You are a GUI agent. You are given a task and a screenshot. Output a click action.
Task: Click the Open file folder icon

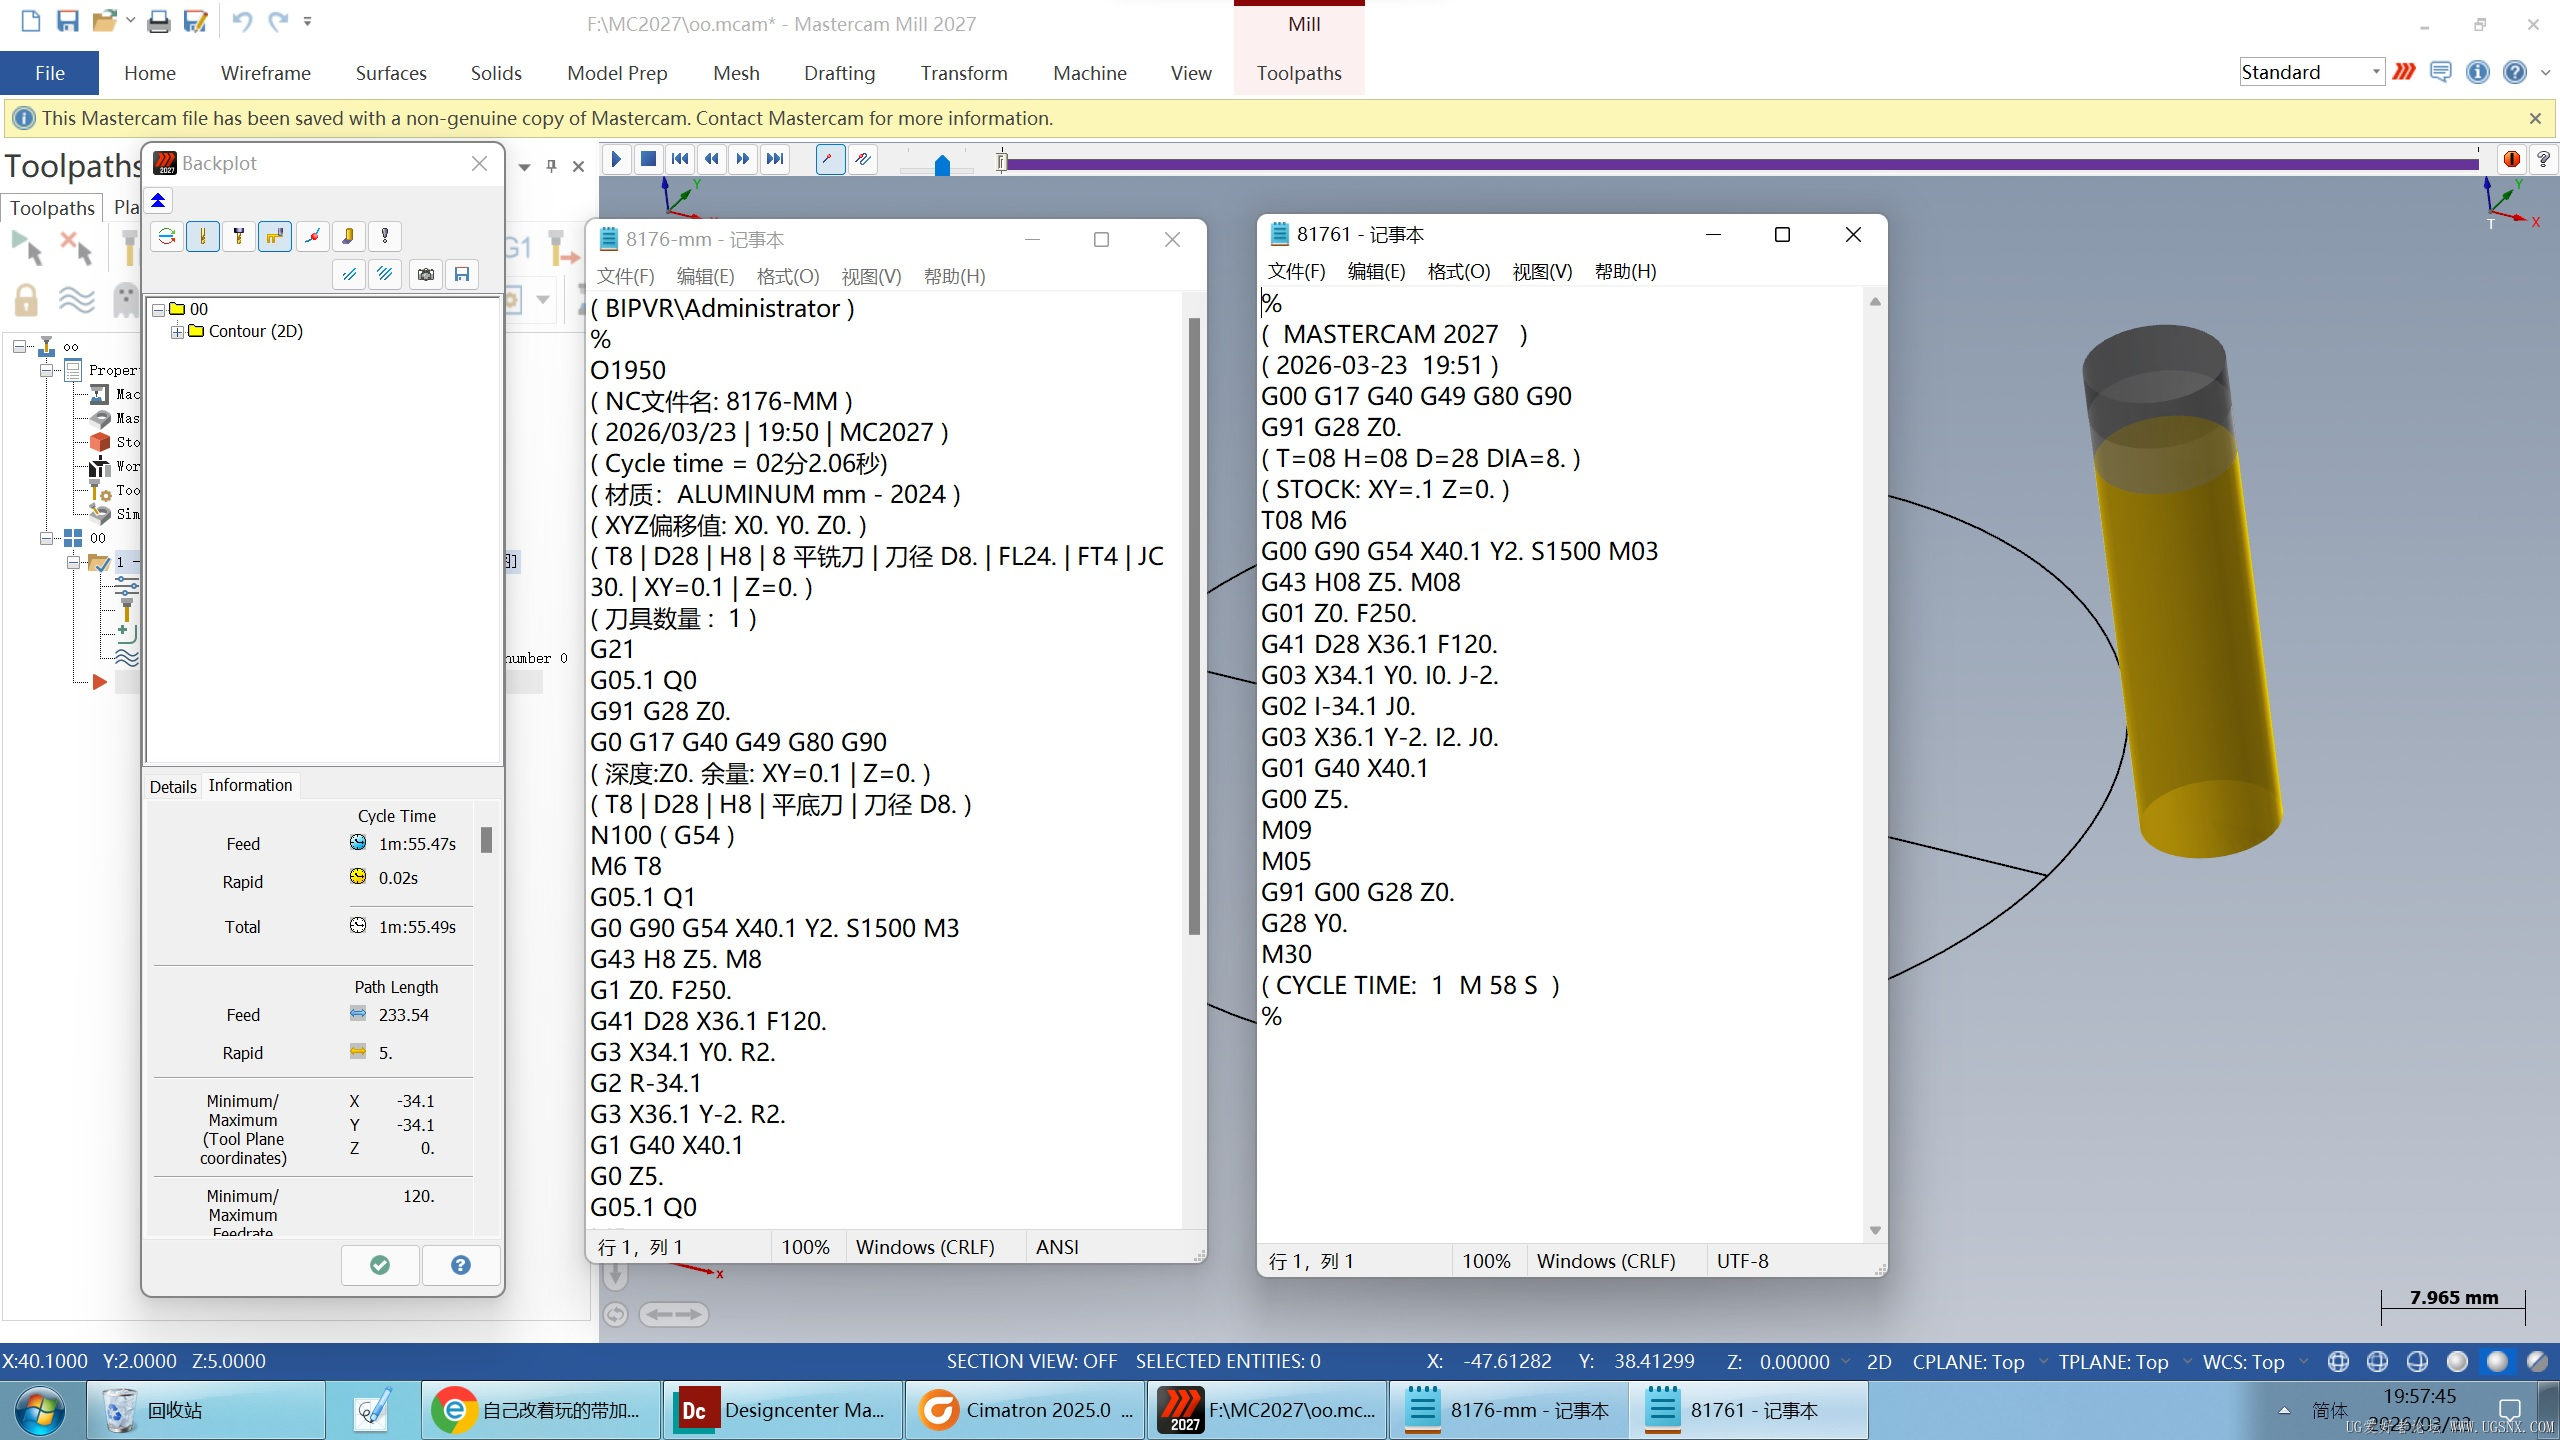coord(104,21)
